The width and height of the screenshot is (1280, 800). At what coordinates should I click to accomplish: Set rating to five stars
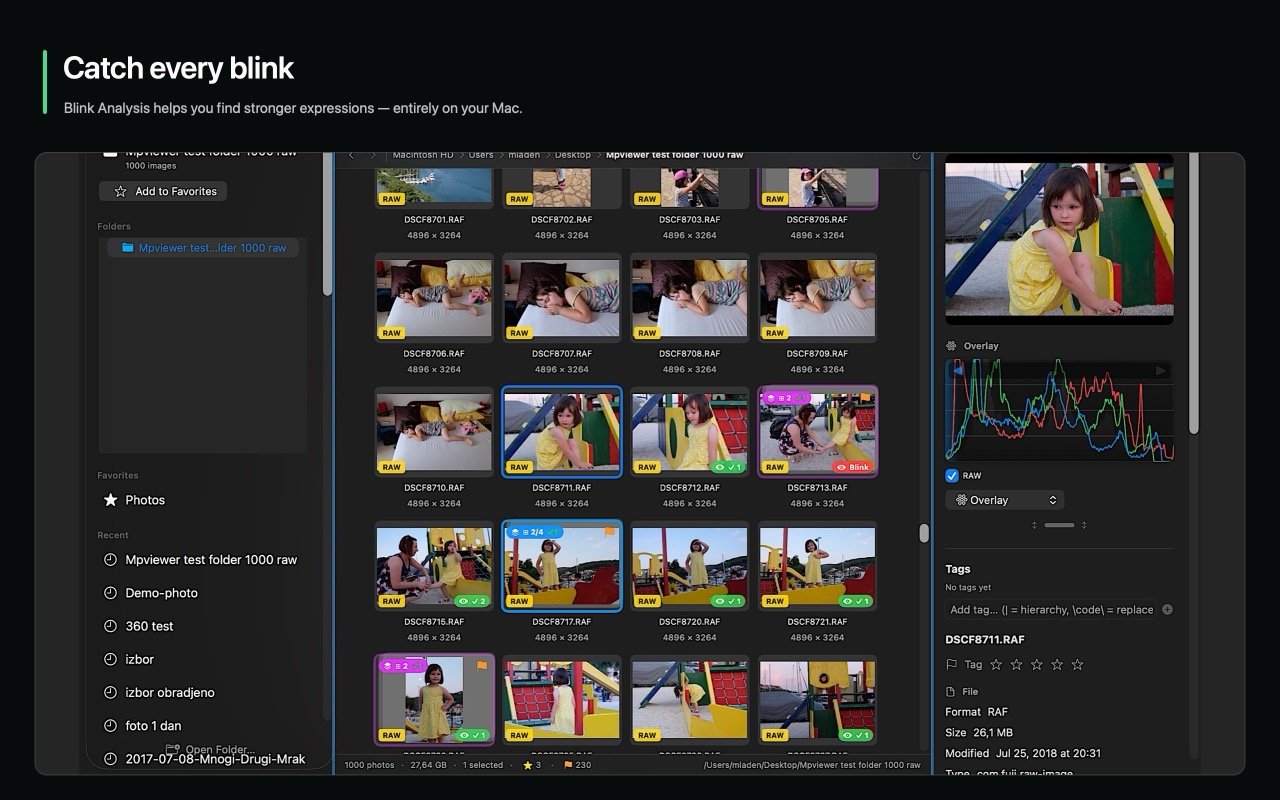pyautogui.click(x=1077, y=664)
